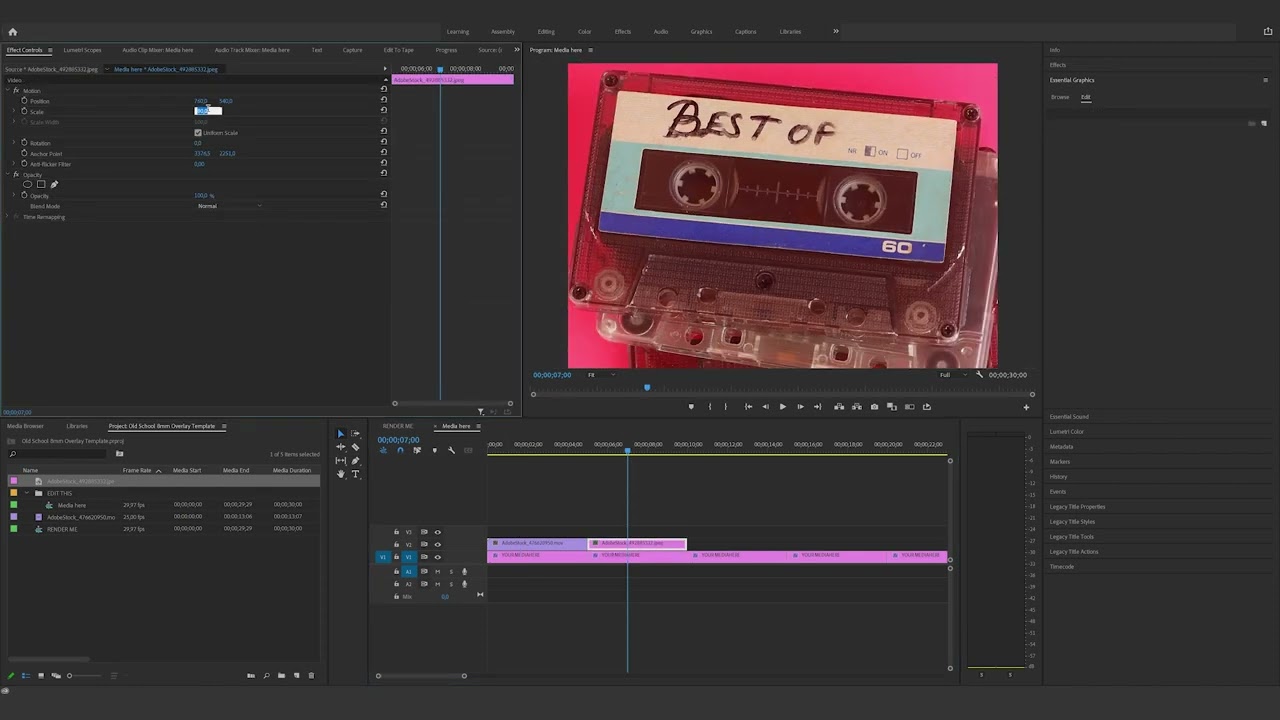
Task: Click the Home icon
Action: [13, 31]
